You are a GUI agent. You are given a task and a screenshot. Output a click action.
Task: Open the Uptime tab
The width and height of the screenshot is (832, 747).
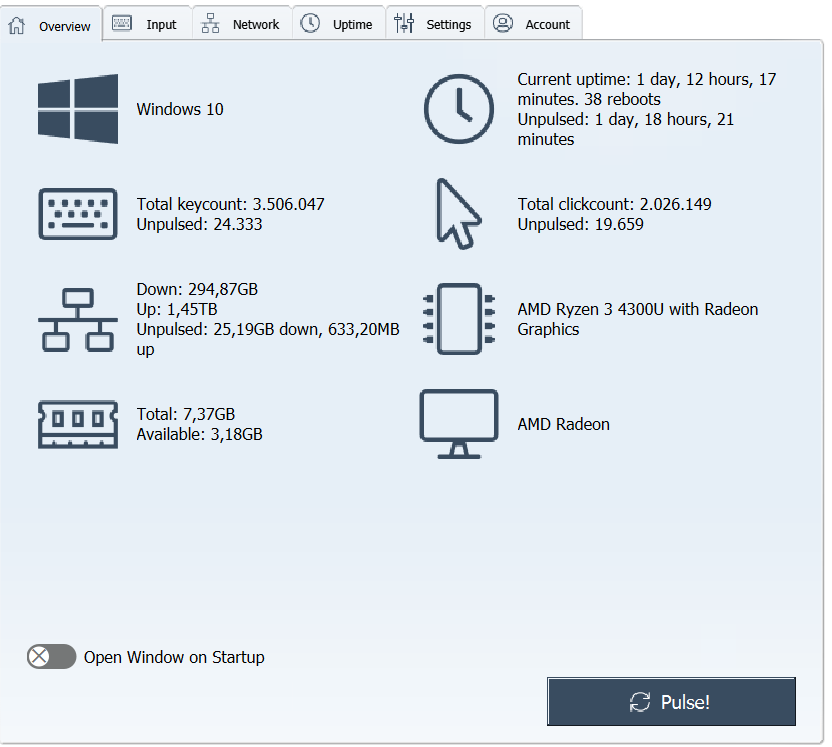339,23
